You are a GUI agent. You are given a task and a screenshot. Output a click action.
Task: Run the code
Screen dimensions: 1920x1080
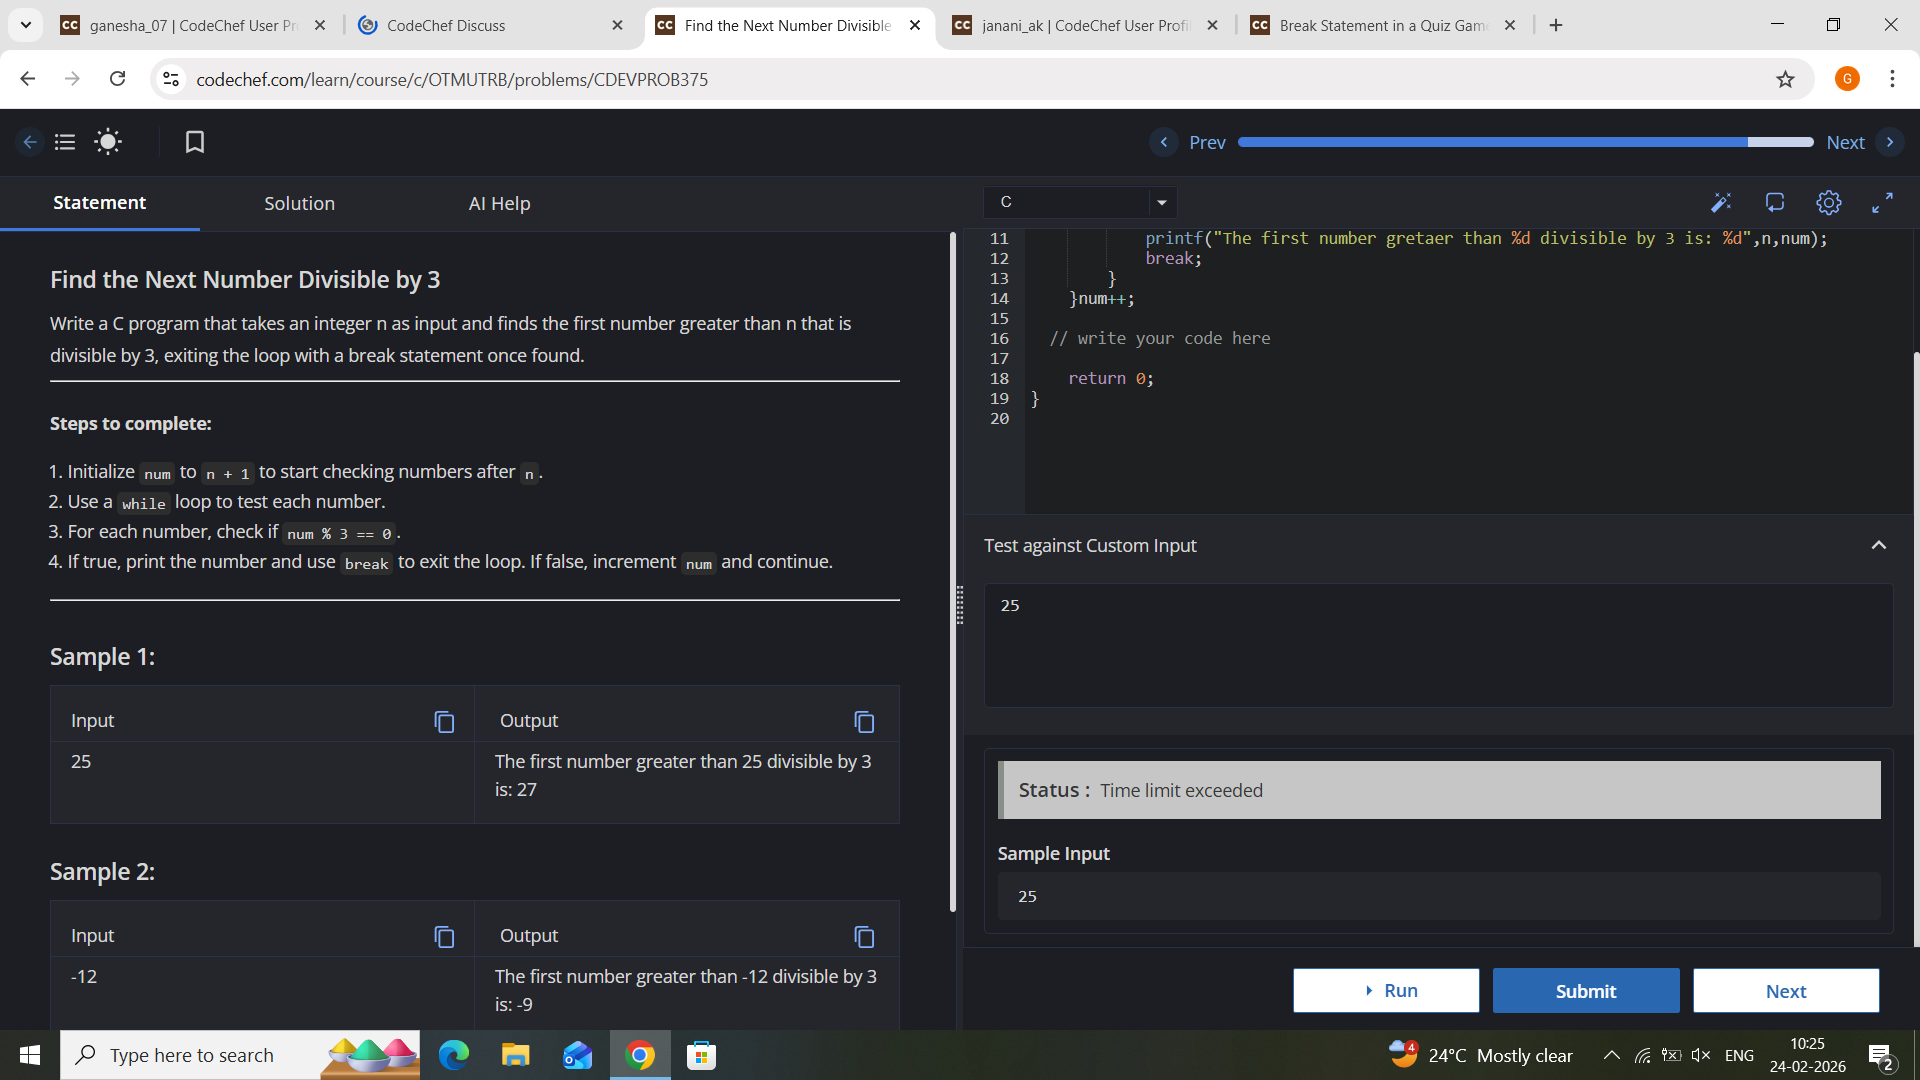click(x=1386, y=990)
